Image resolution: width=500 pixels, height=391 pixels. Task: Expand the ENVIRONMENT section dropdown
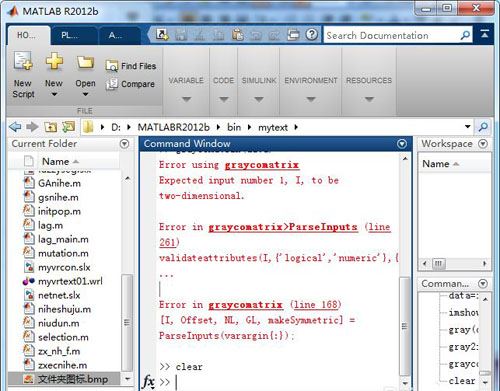click(x=311, y=99)
